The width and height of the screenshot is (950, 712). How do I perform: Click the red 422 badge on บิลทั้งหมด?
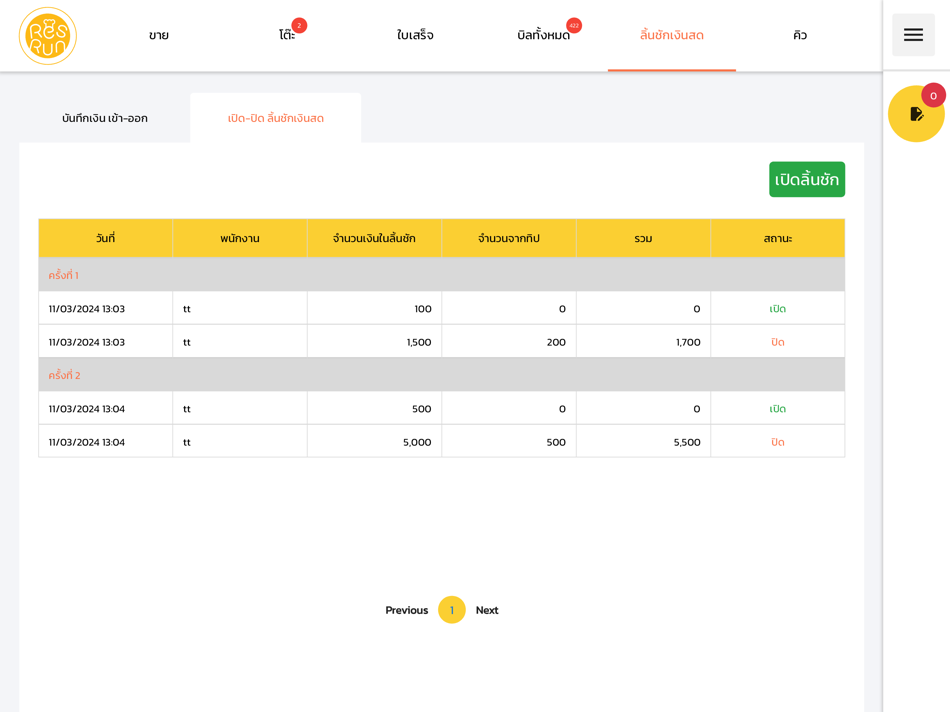point(574,25)
